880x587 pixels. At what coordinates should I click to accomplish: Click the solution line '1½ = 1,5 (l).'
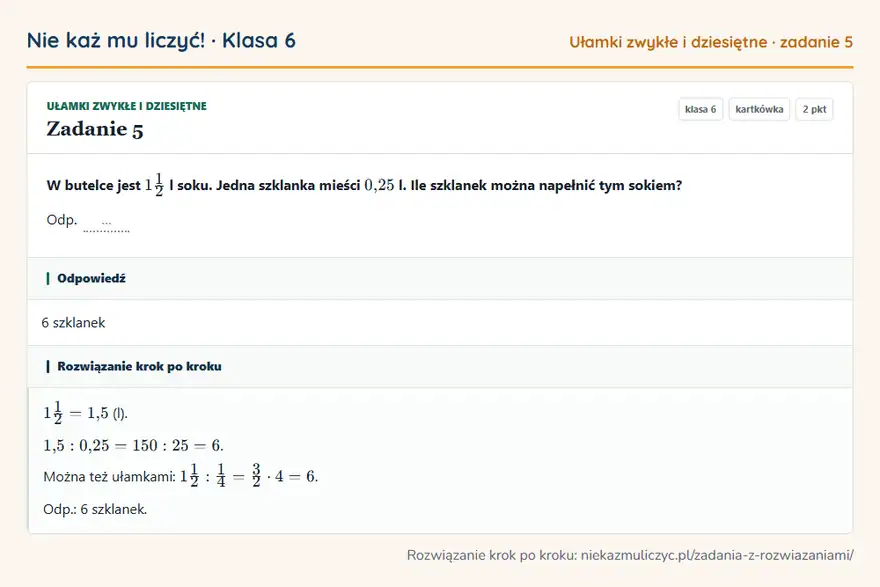pos(86,413)
